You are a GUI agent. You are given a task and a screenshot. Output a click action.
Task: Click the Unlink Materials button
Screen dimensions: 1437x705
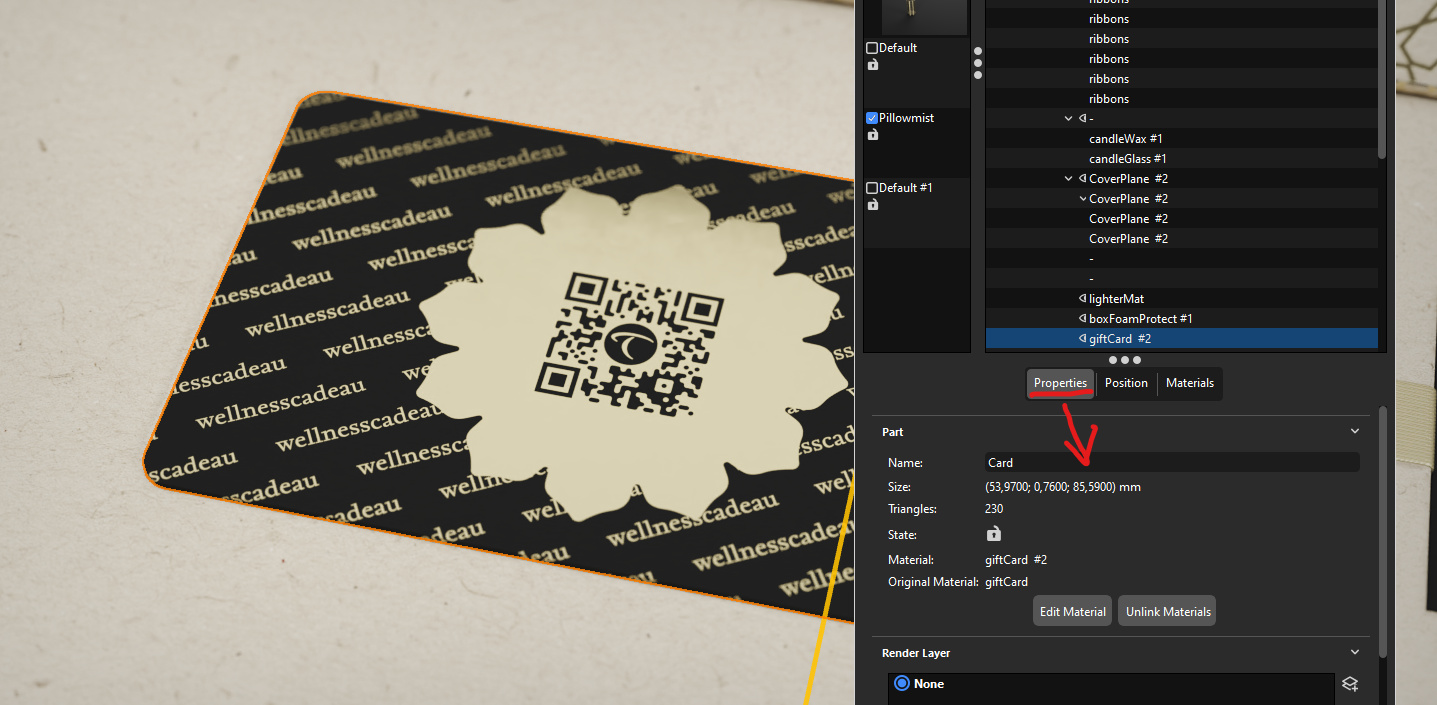click(1167, 612)
